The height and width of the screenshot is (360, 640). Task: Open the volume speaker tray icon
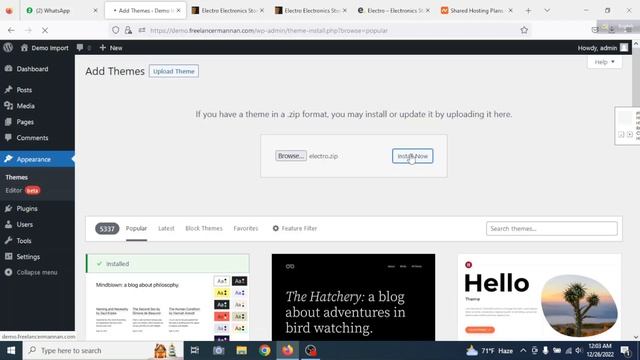(578, 350)
